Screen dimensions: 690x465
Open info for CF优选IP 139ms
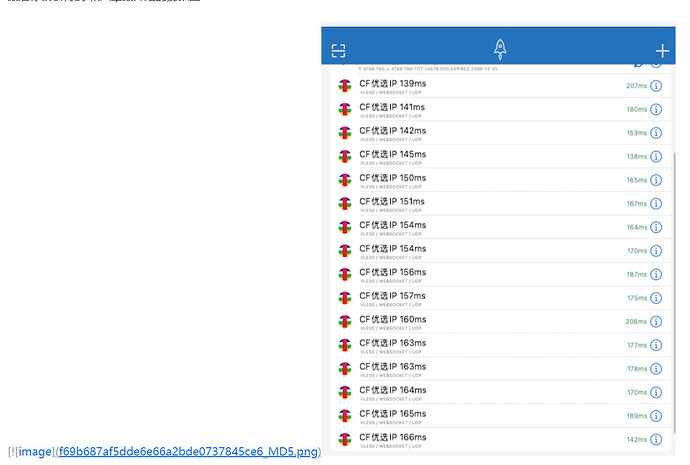tap(656, 86)
